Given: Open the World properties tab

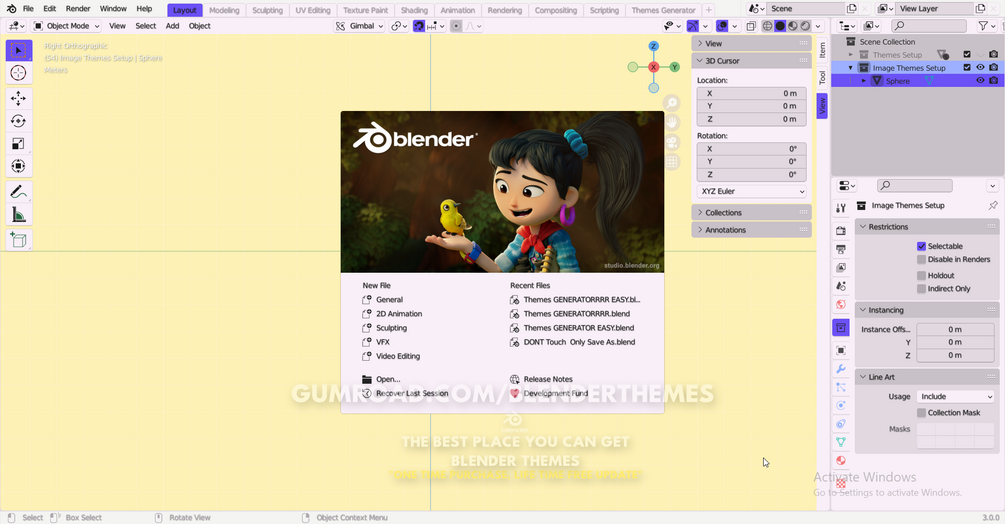Looking at the screenshot, I should (841, 304).
